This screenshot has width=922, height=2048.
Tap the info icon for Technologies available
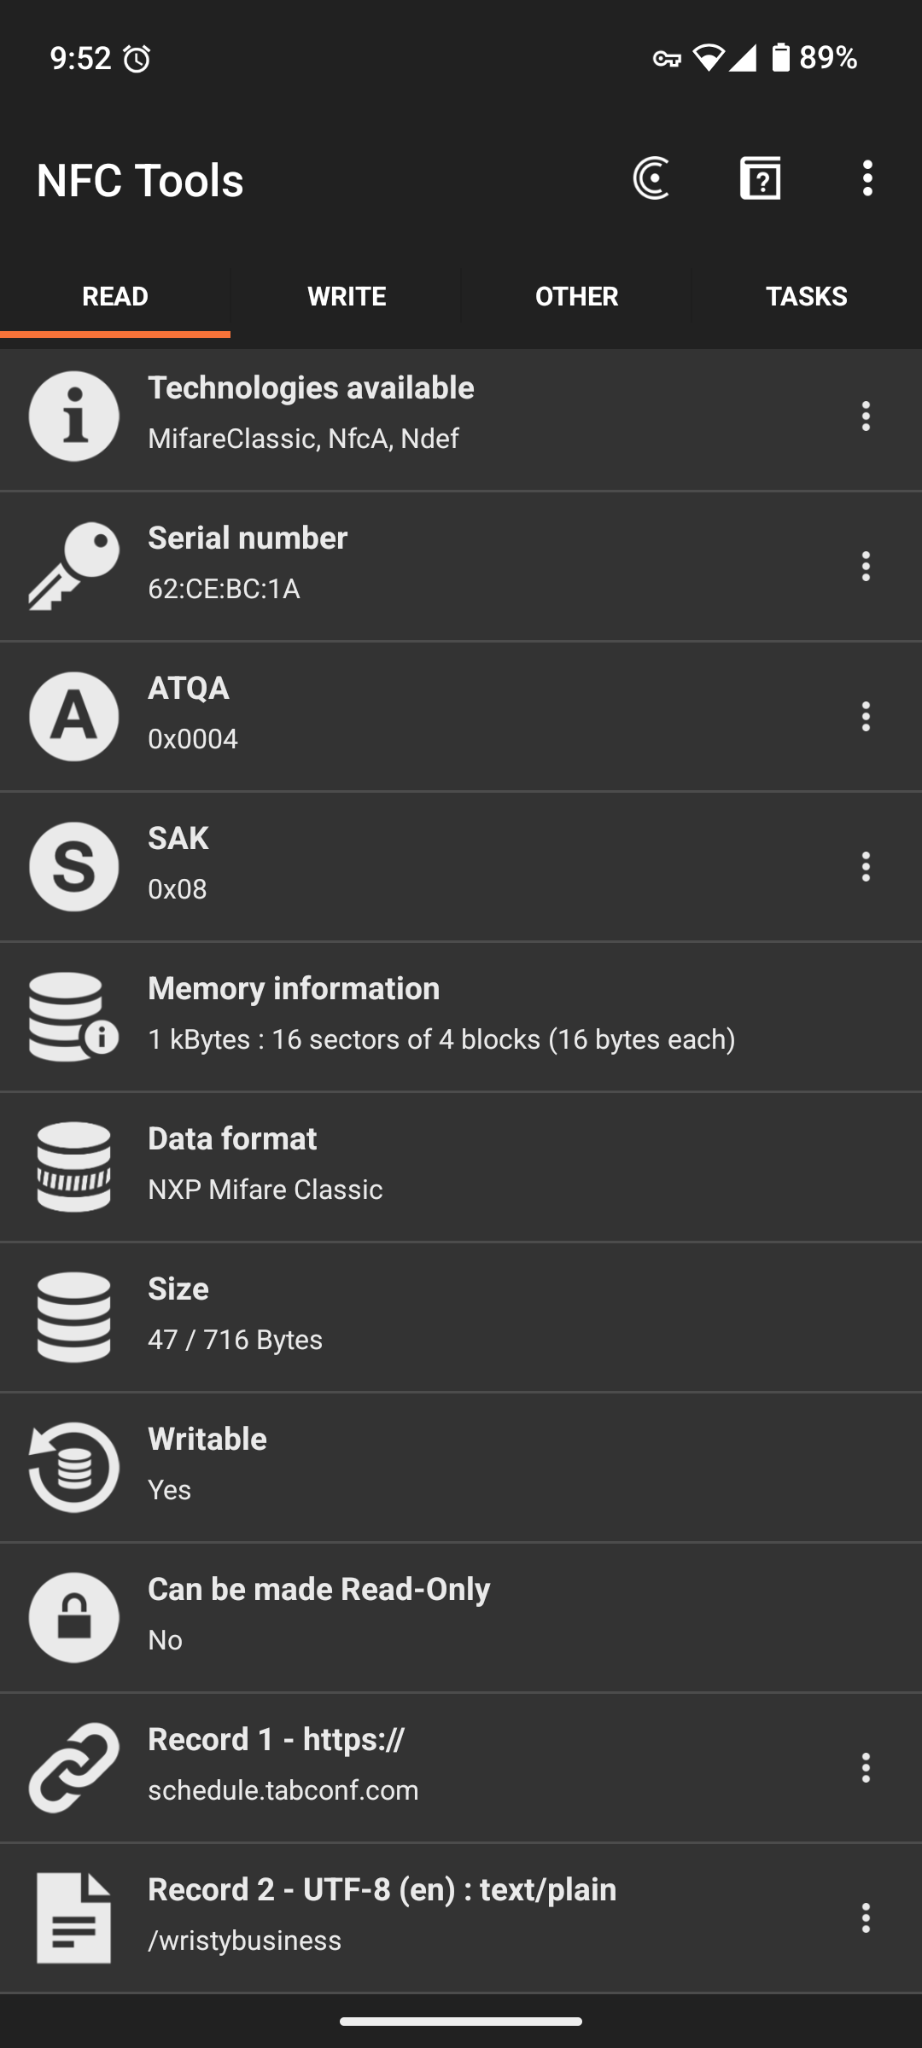pos(74,416)
